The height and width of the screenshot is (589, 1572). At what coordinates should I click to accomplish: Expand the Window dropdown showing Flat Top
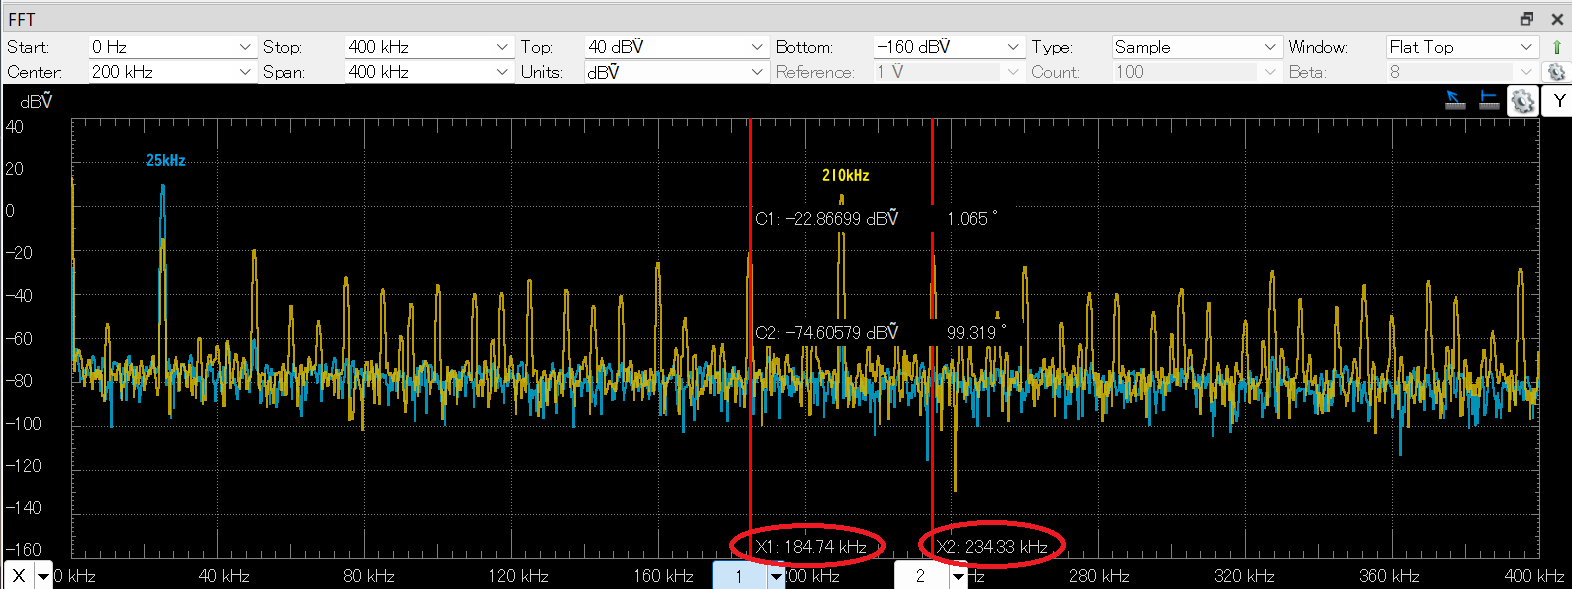point(1526,47)
